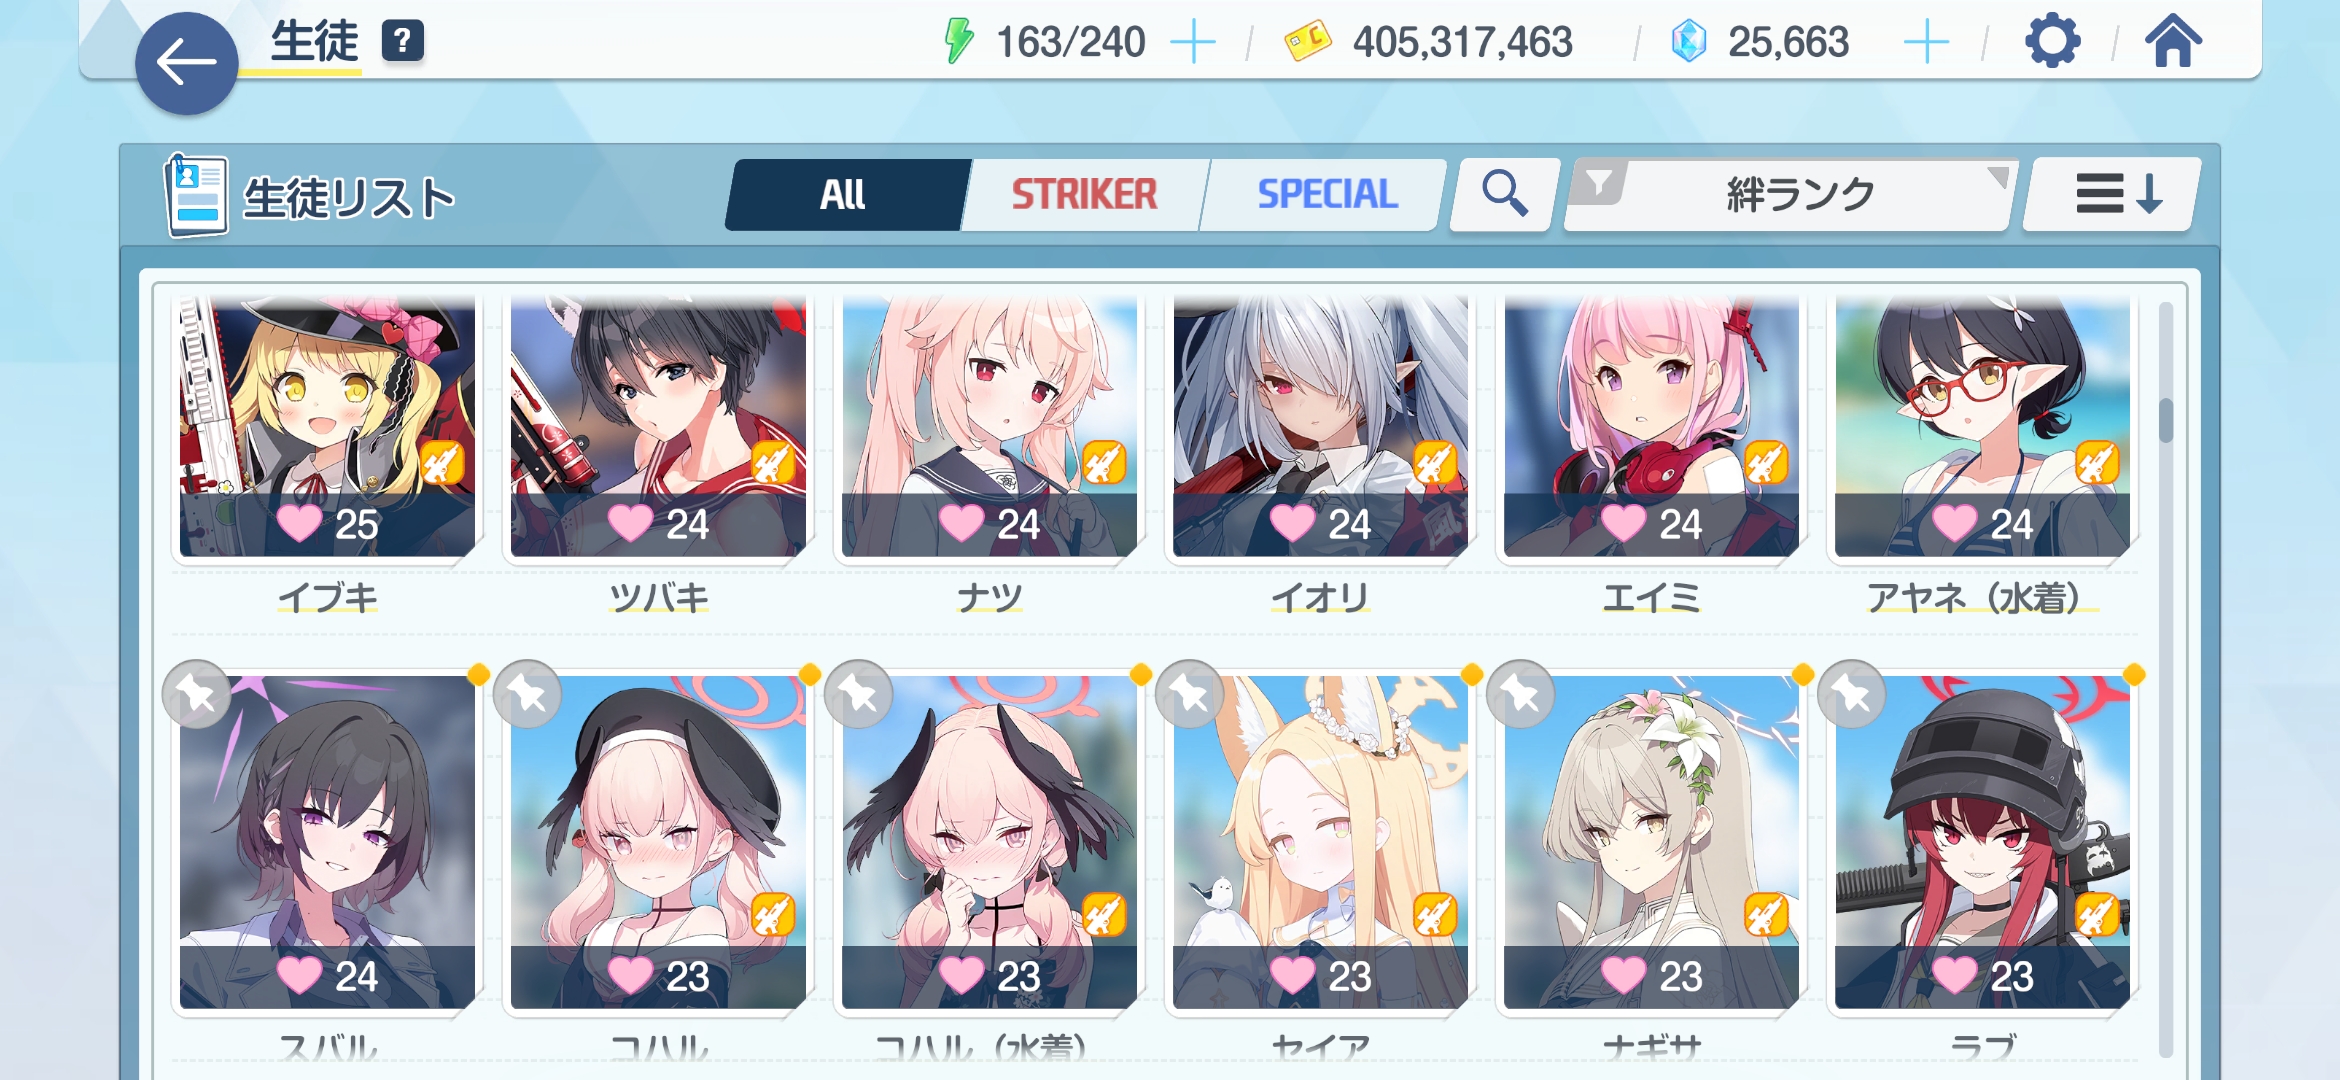Toggle the pin on ラブ's card

tap(1852, 694)
